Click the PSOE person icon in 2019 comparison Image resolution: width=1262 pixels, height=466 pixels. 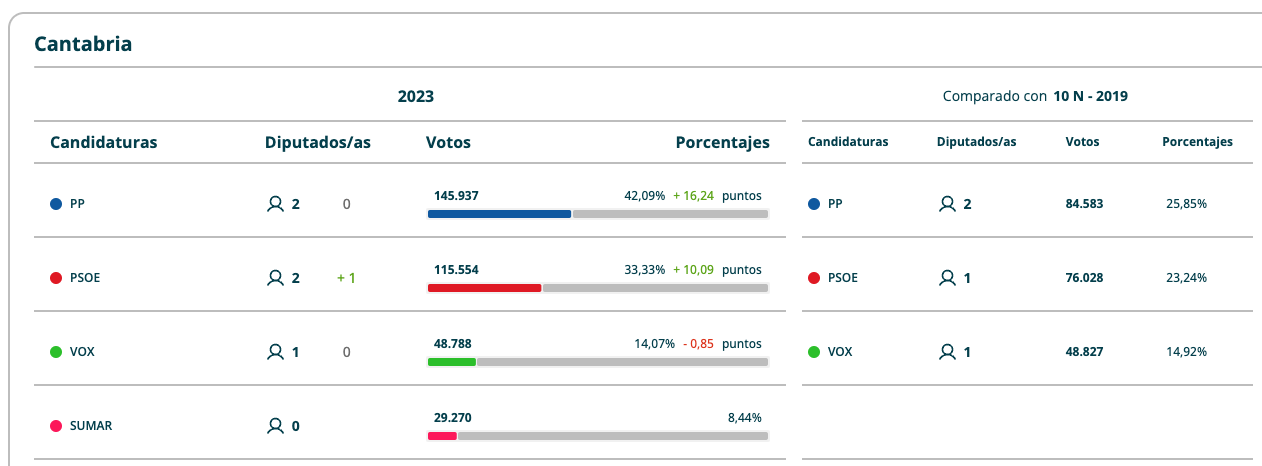coord(946,278)
